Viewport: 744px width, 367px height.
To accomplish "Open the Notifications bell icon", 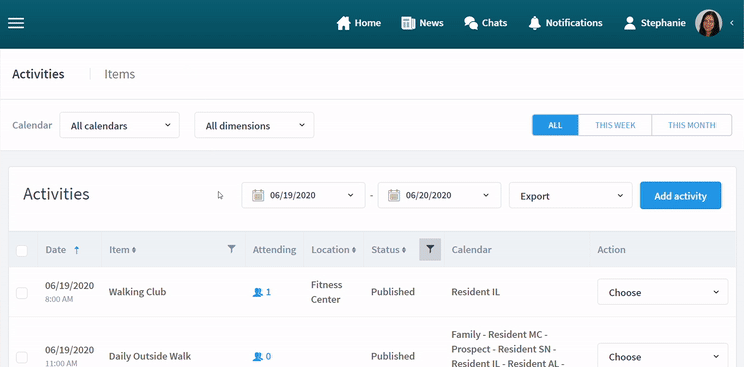I will 535,23.
